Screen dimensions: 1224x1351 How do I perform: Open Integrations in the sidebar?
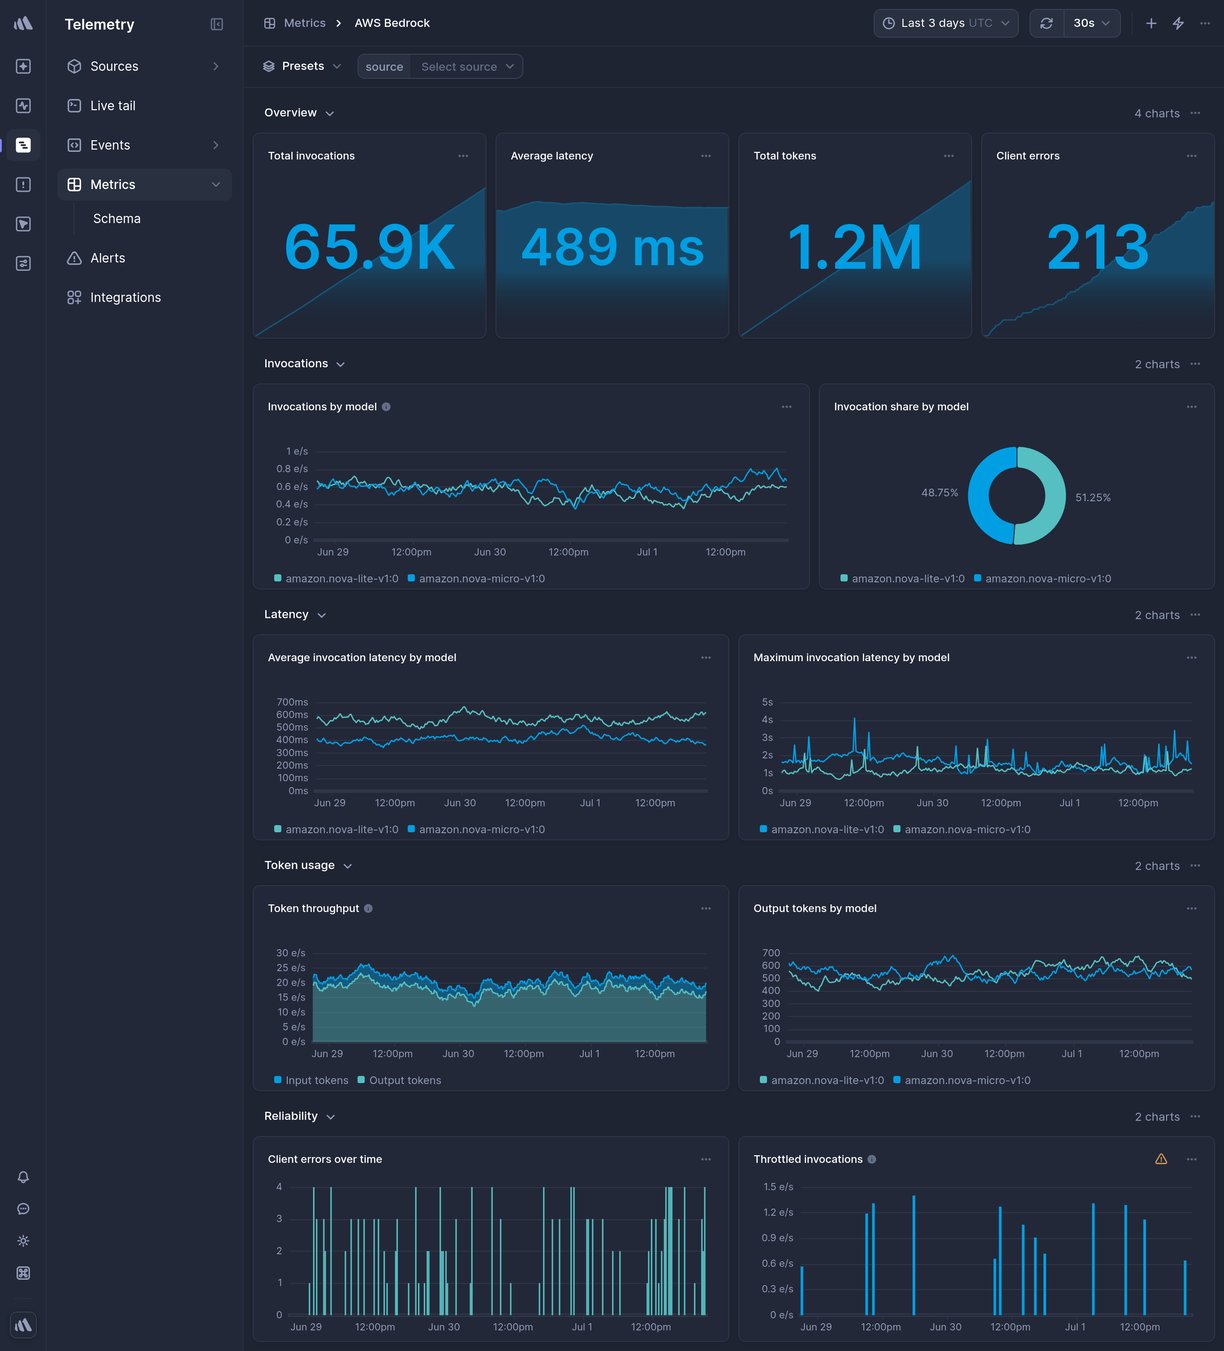pos(144,297)
